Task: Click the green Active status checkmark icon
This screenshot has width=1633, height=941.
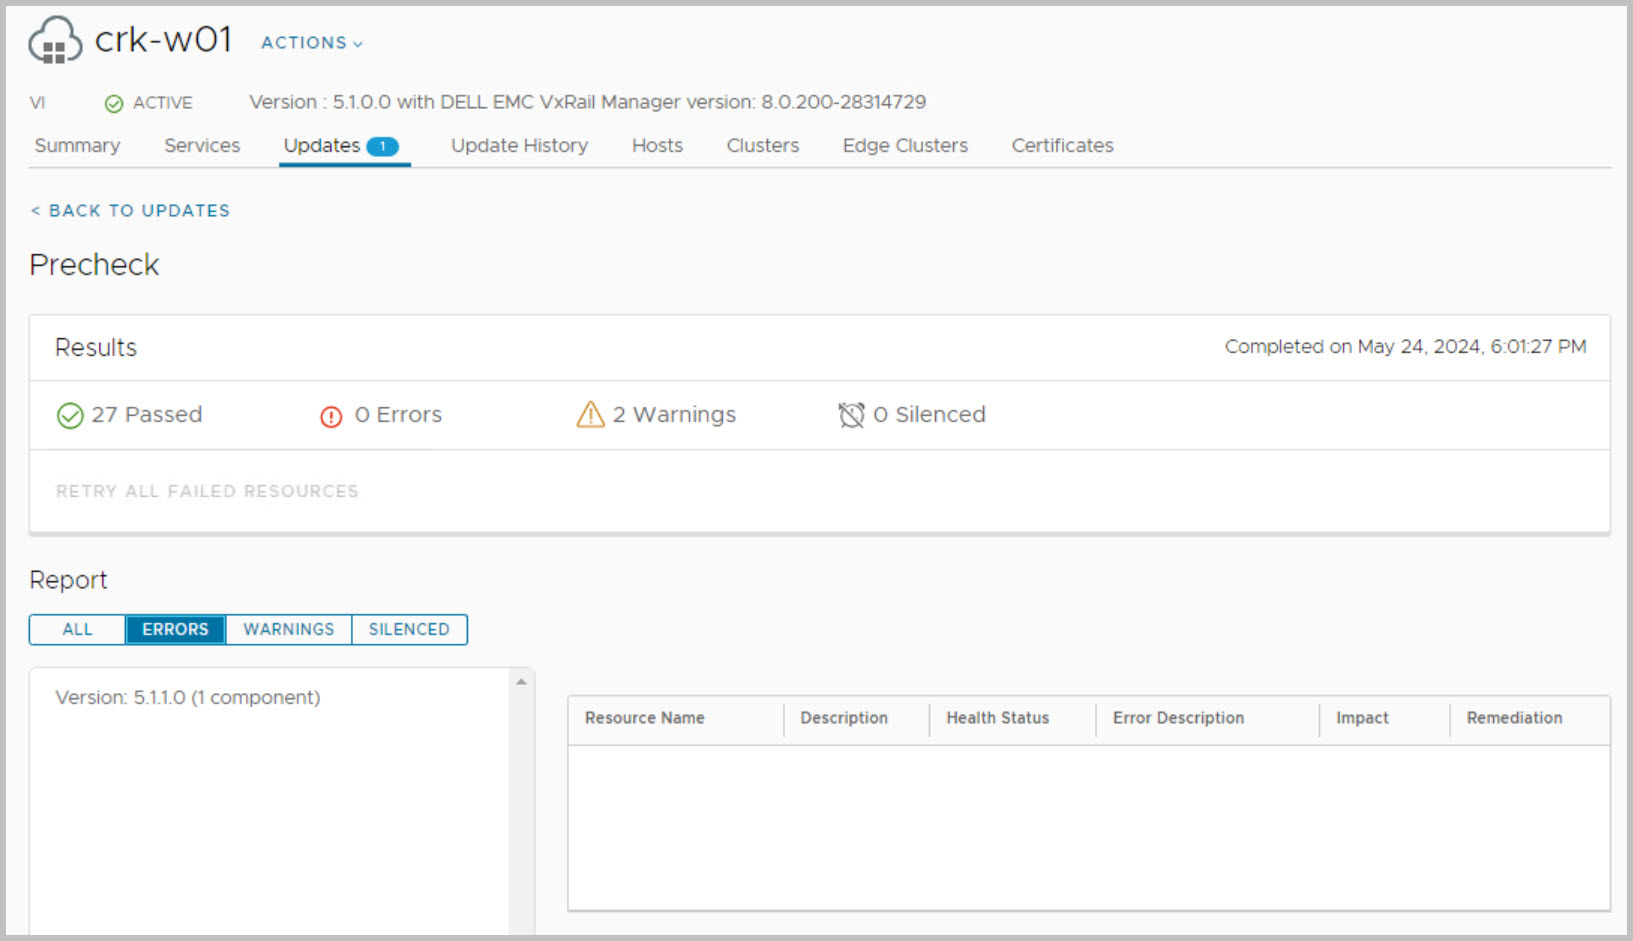Action: (x=114, y=103)
